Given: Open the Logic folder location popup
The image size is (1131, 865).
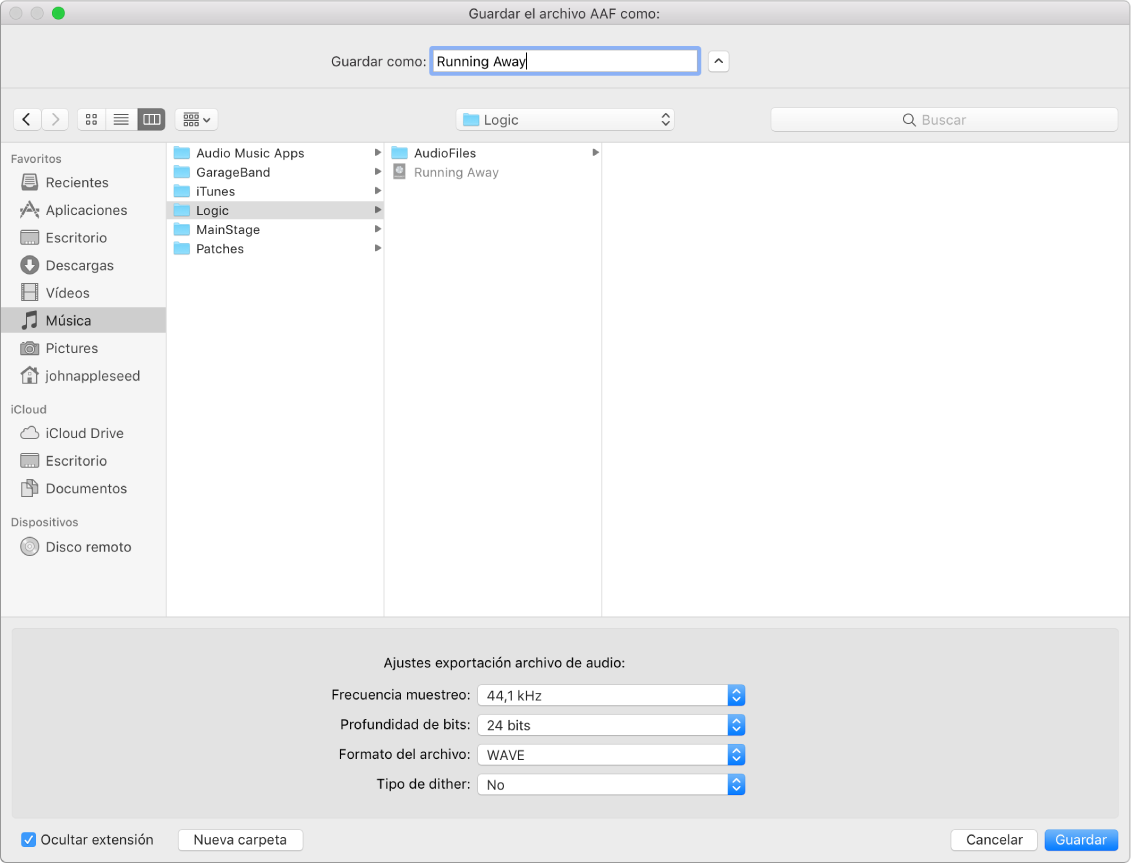Looking at the screenshot, I should pyautogui.click(x=565, y=120).
